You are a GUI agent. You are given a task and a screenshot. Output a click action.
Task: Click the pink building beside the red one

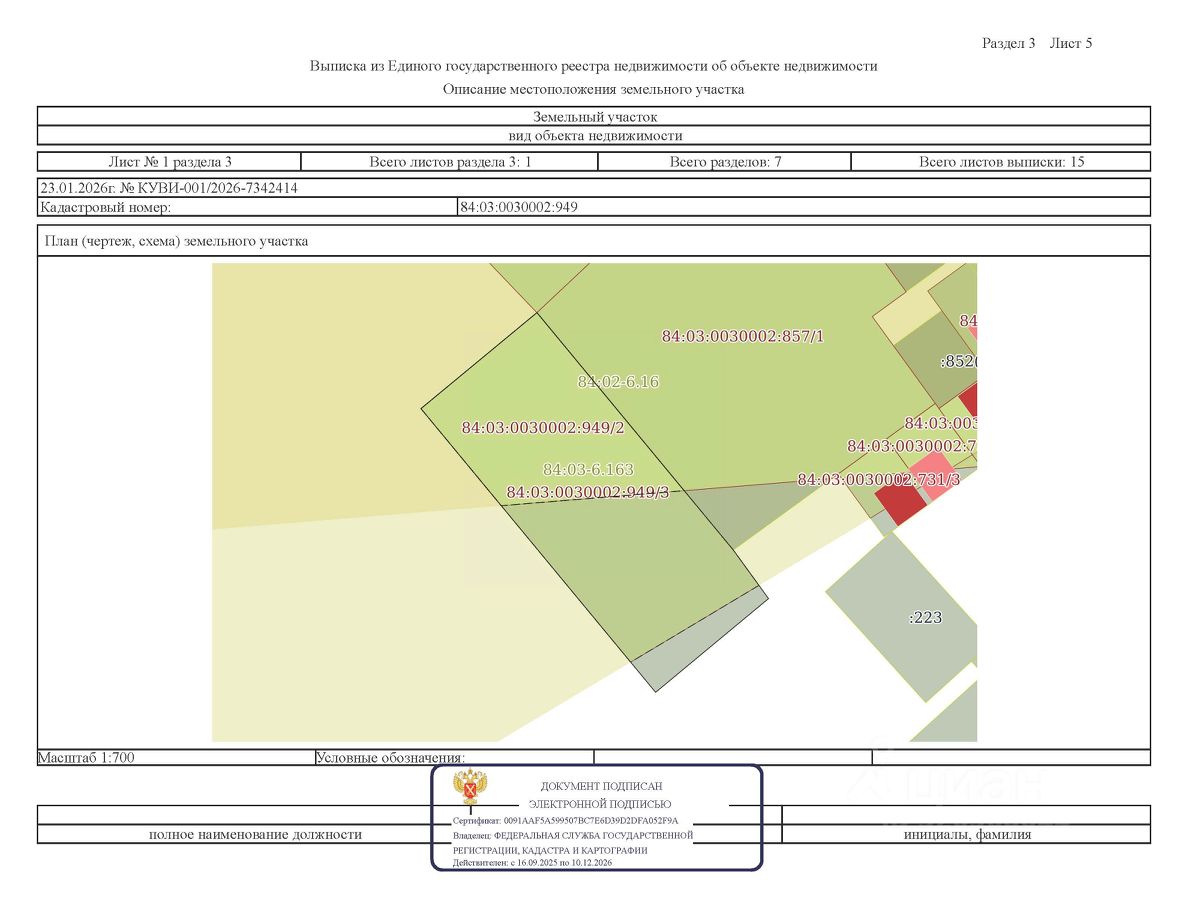pyautogui.click(x=934, y=476)
